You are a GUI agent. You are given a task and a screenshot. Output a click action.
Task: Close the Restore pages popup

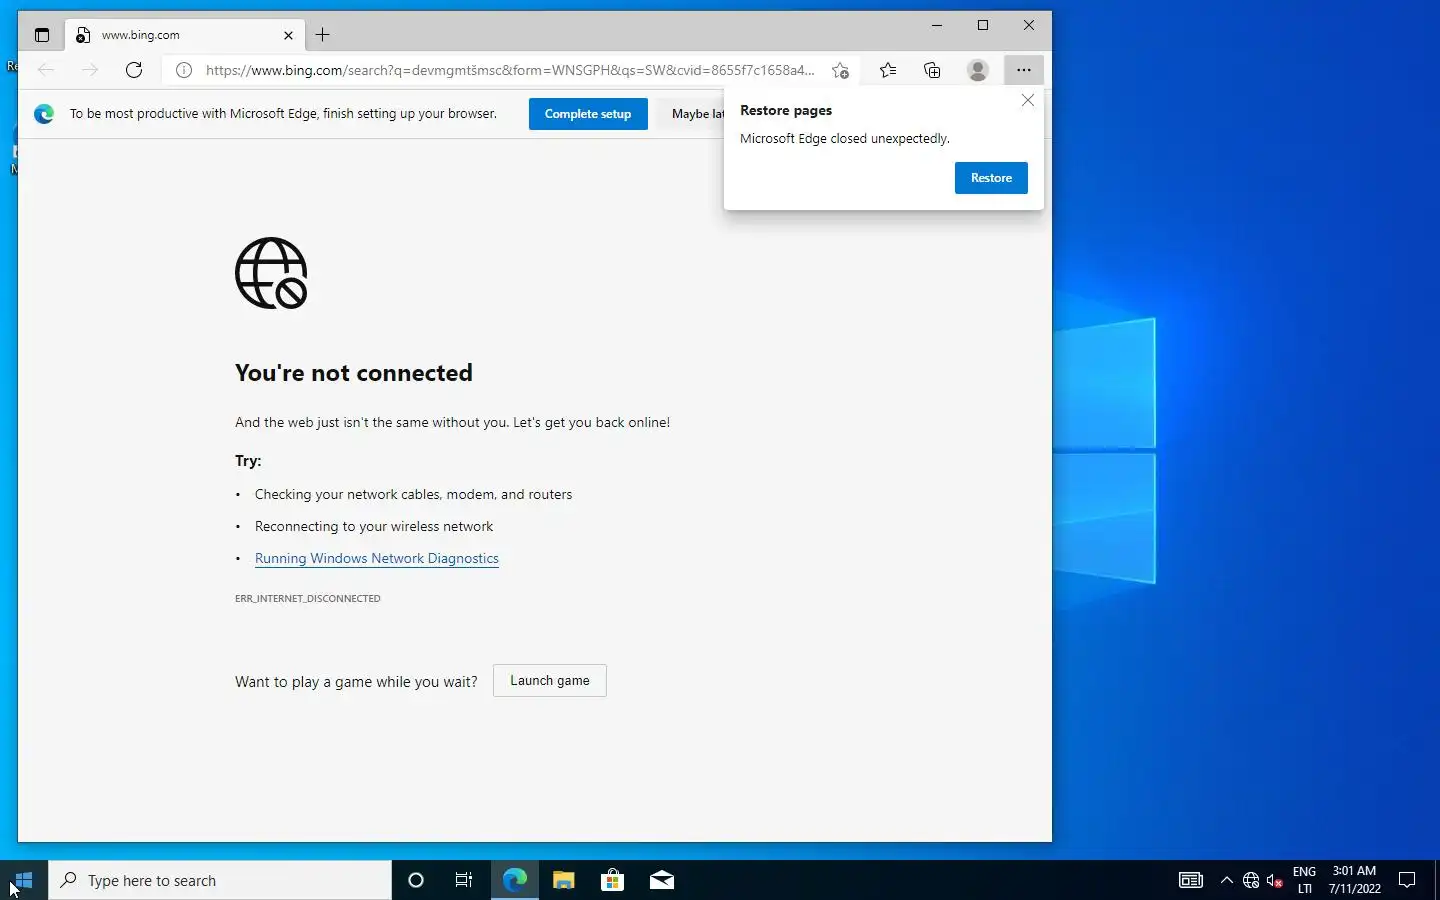pyautogui.click(x=1028, y=100)
